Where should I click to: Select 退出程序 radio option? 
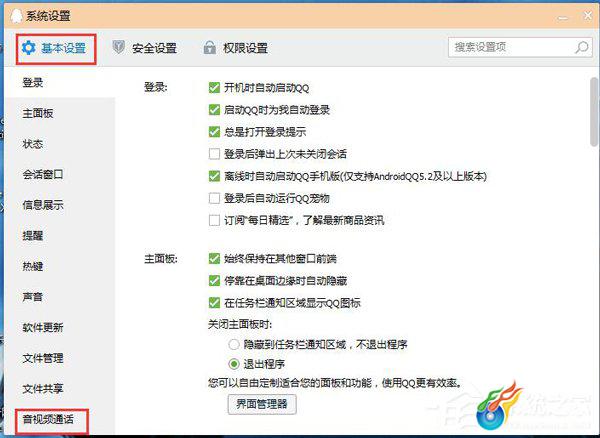[x=234, y=364]
